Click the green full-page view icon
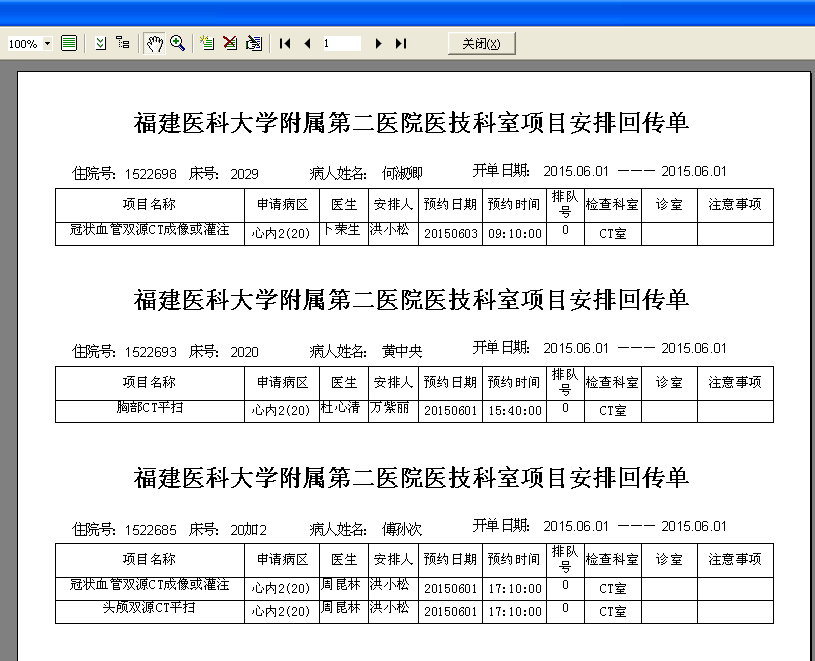Image resolution: width=815 pixels, height=661 pixels. 69,43
